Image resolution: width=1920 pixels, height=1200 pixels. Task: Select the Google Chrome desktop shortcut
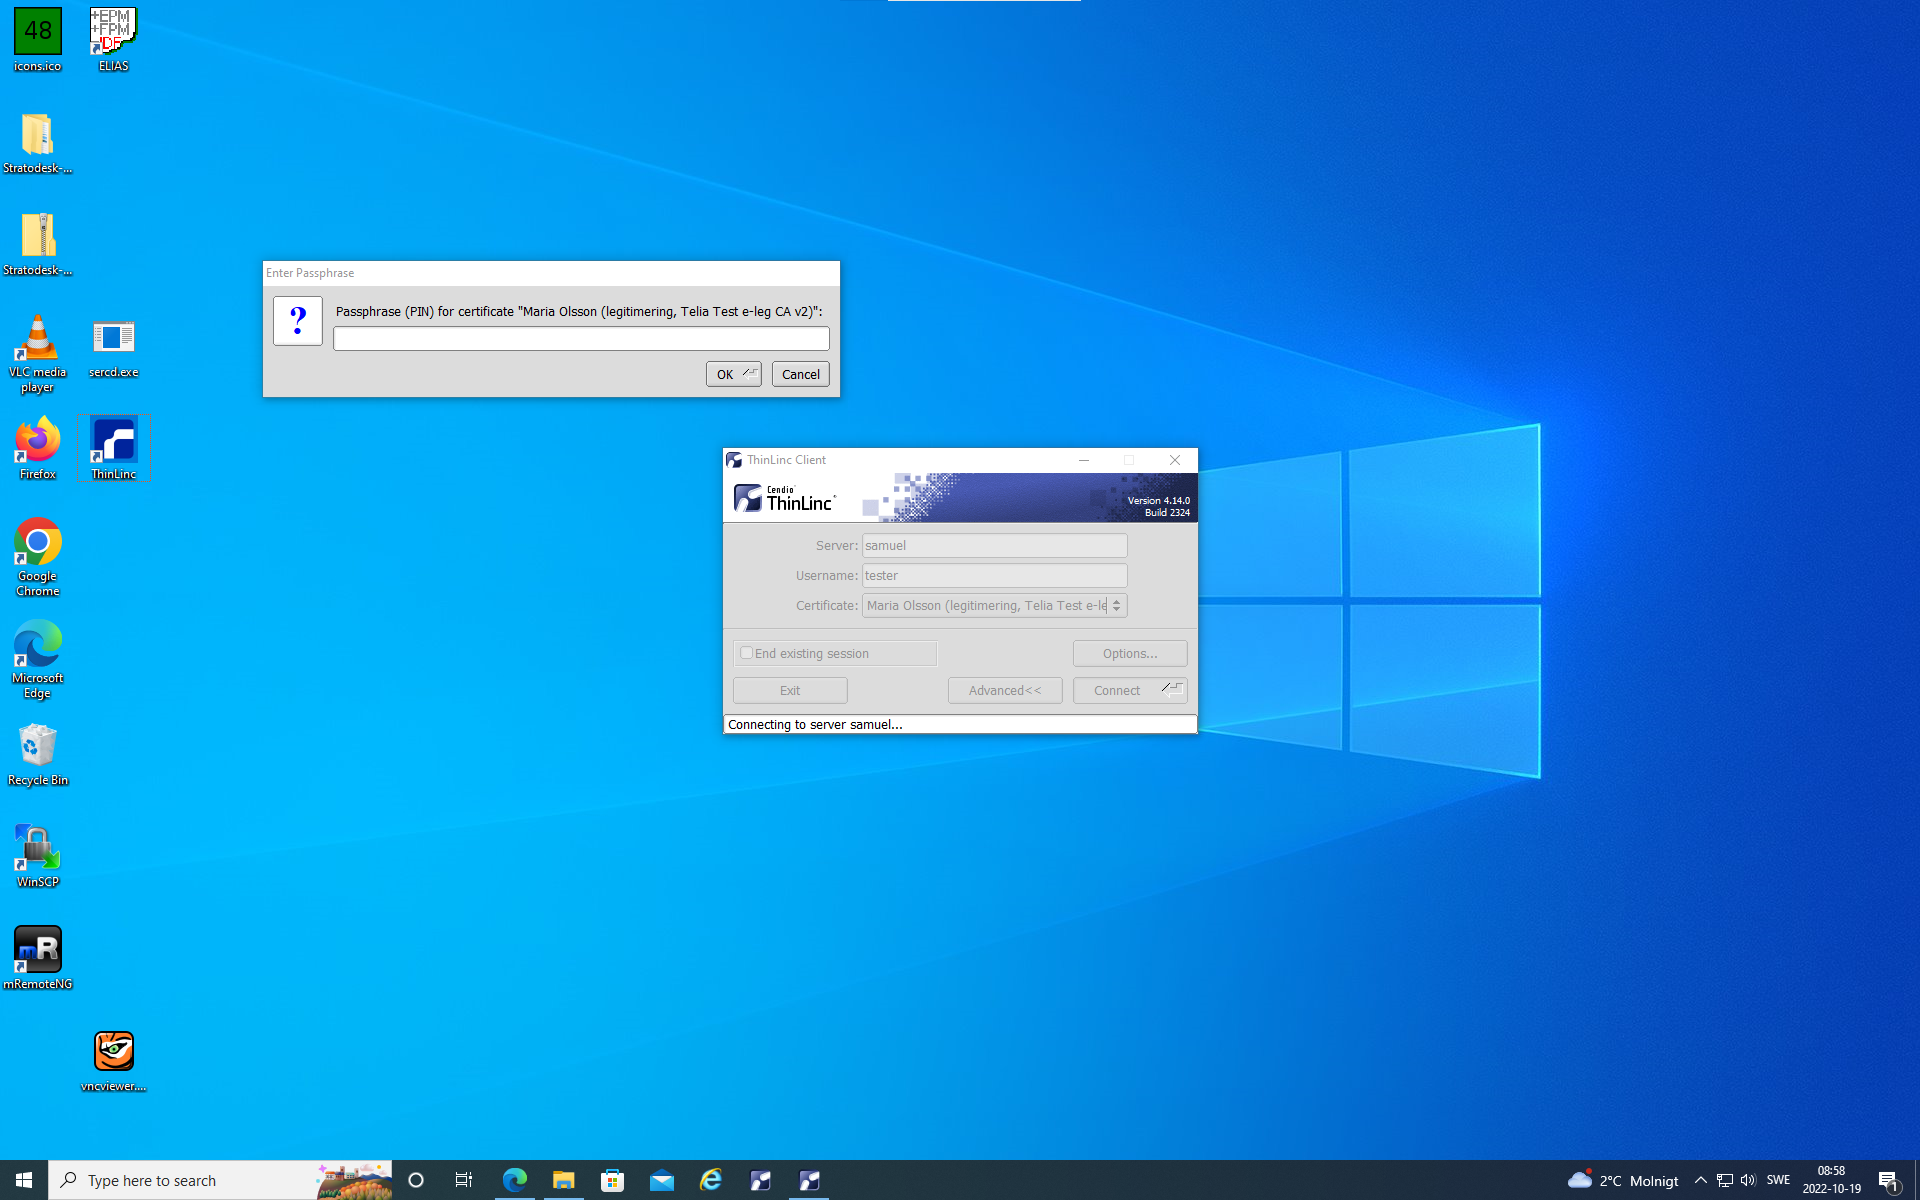coord(38,558)
